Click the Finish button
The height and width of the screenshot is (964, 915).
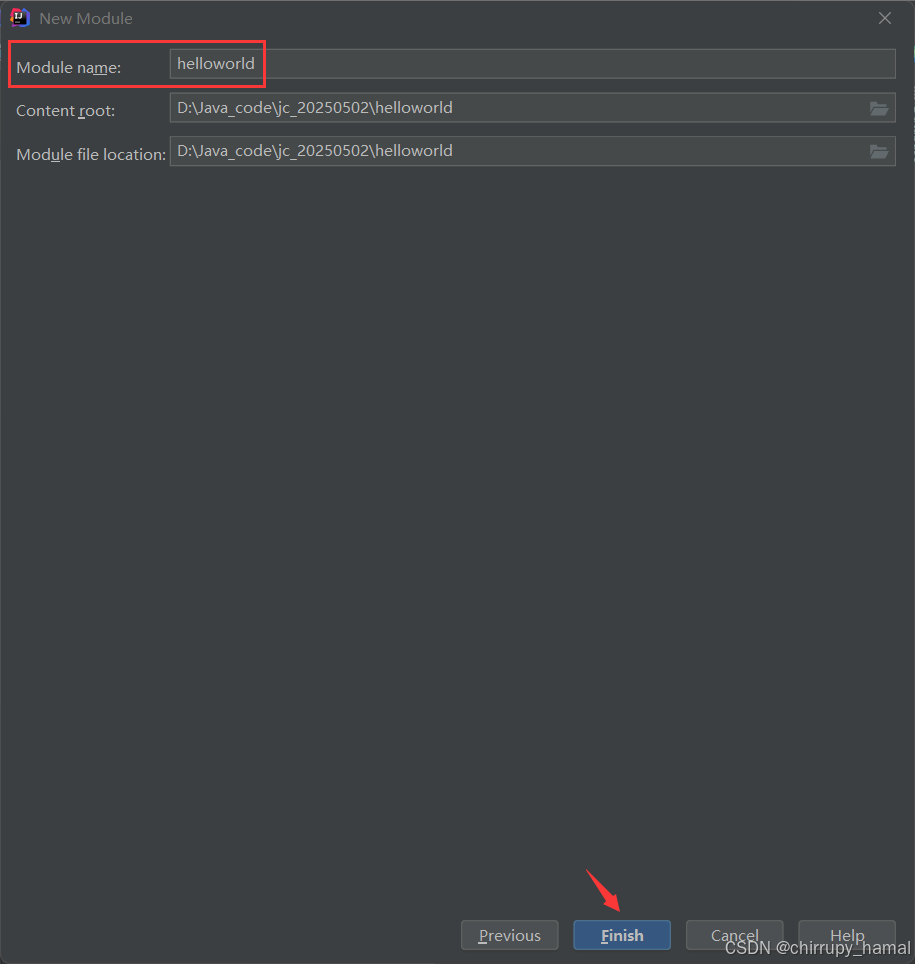622,935
